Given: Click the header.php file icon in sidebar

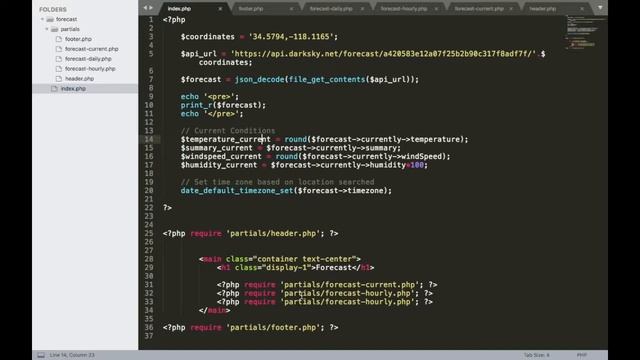Looking at the screenshot, I should coord(59,78).
